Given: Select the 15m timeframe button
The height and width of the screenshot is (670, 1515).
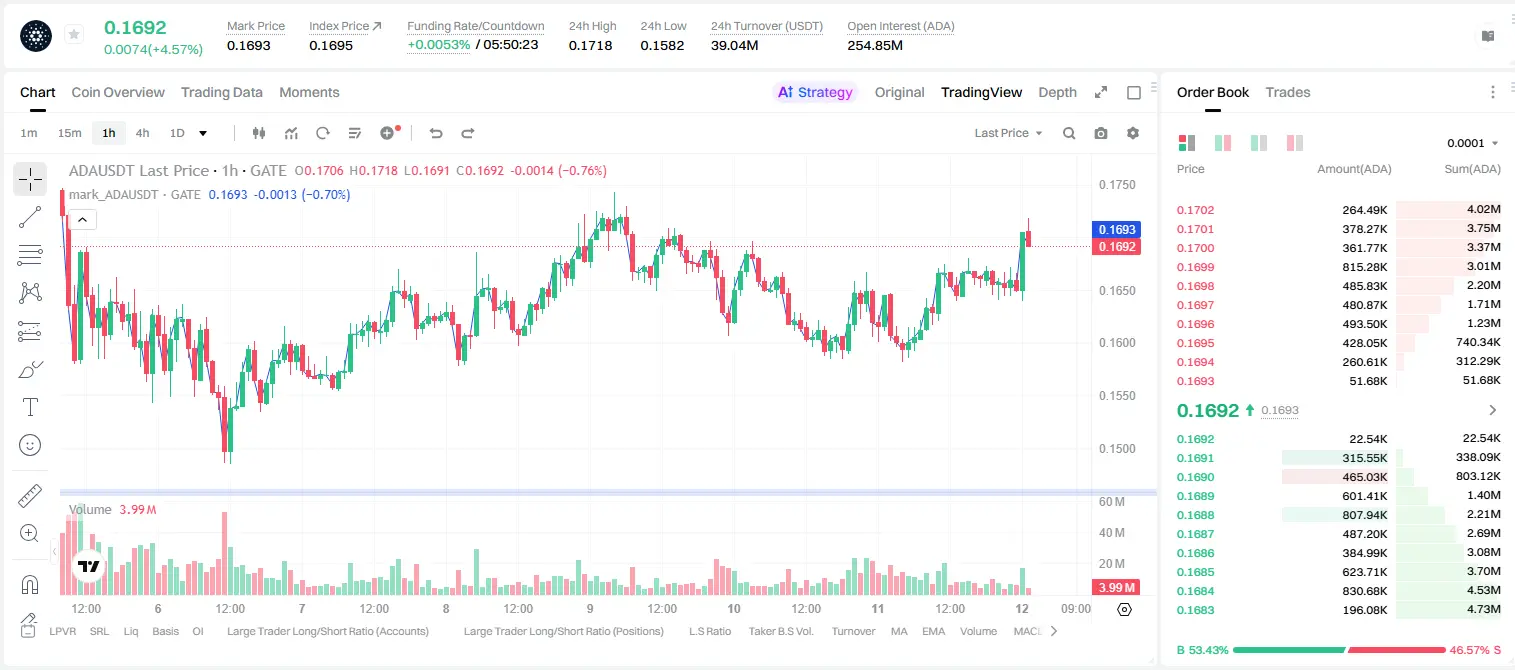Looking at the screenshot, I should (x=69, y=133).
